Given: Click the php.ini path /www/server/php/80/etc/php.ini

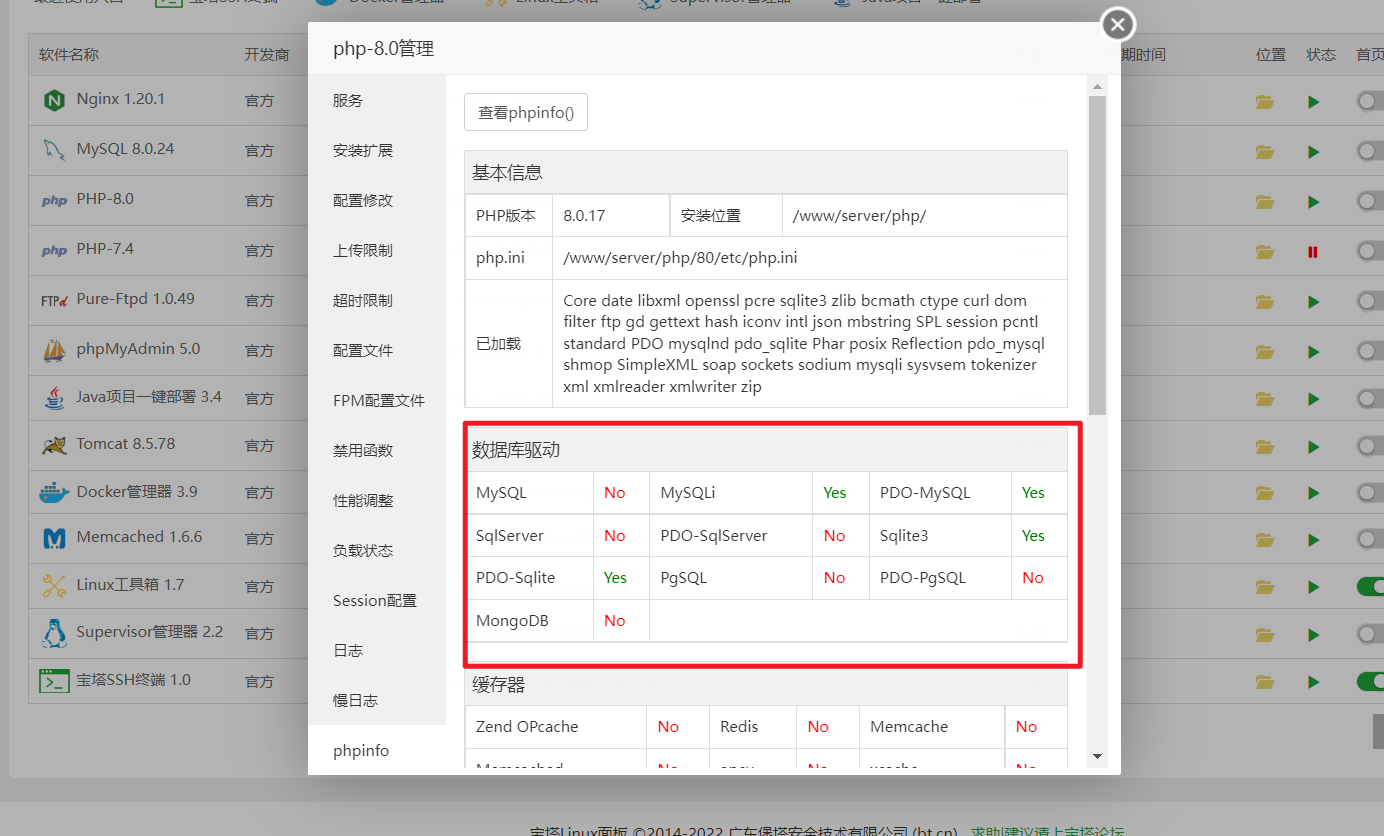Looking at the screenshot, I should [680, 257].
